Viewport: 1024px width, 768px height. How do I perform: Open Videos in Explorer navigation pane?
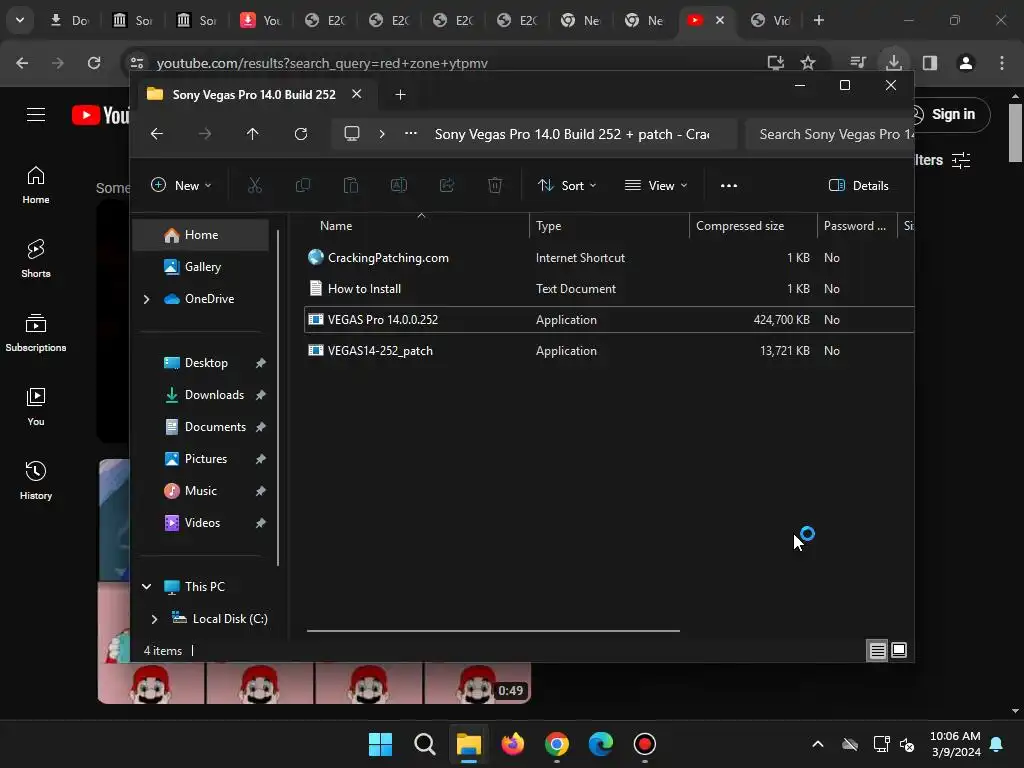pos(201,522)
